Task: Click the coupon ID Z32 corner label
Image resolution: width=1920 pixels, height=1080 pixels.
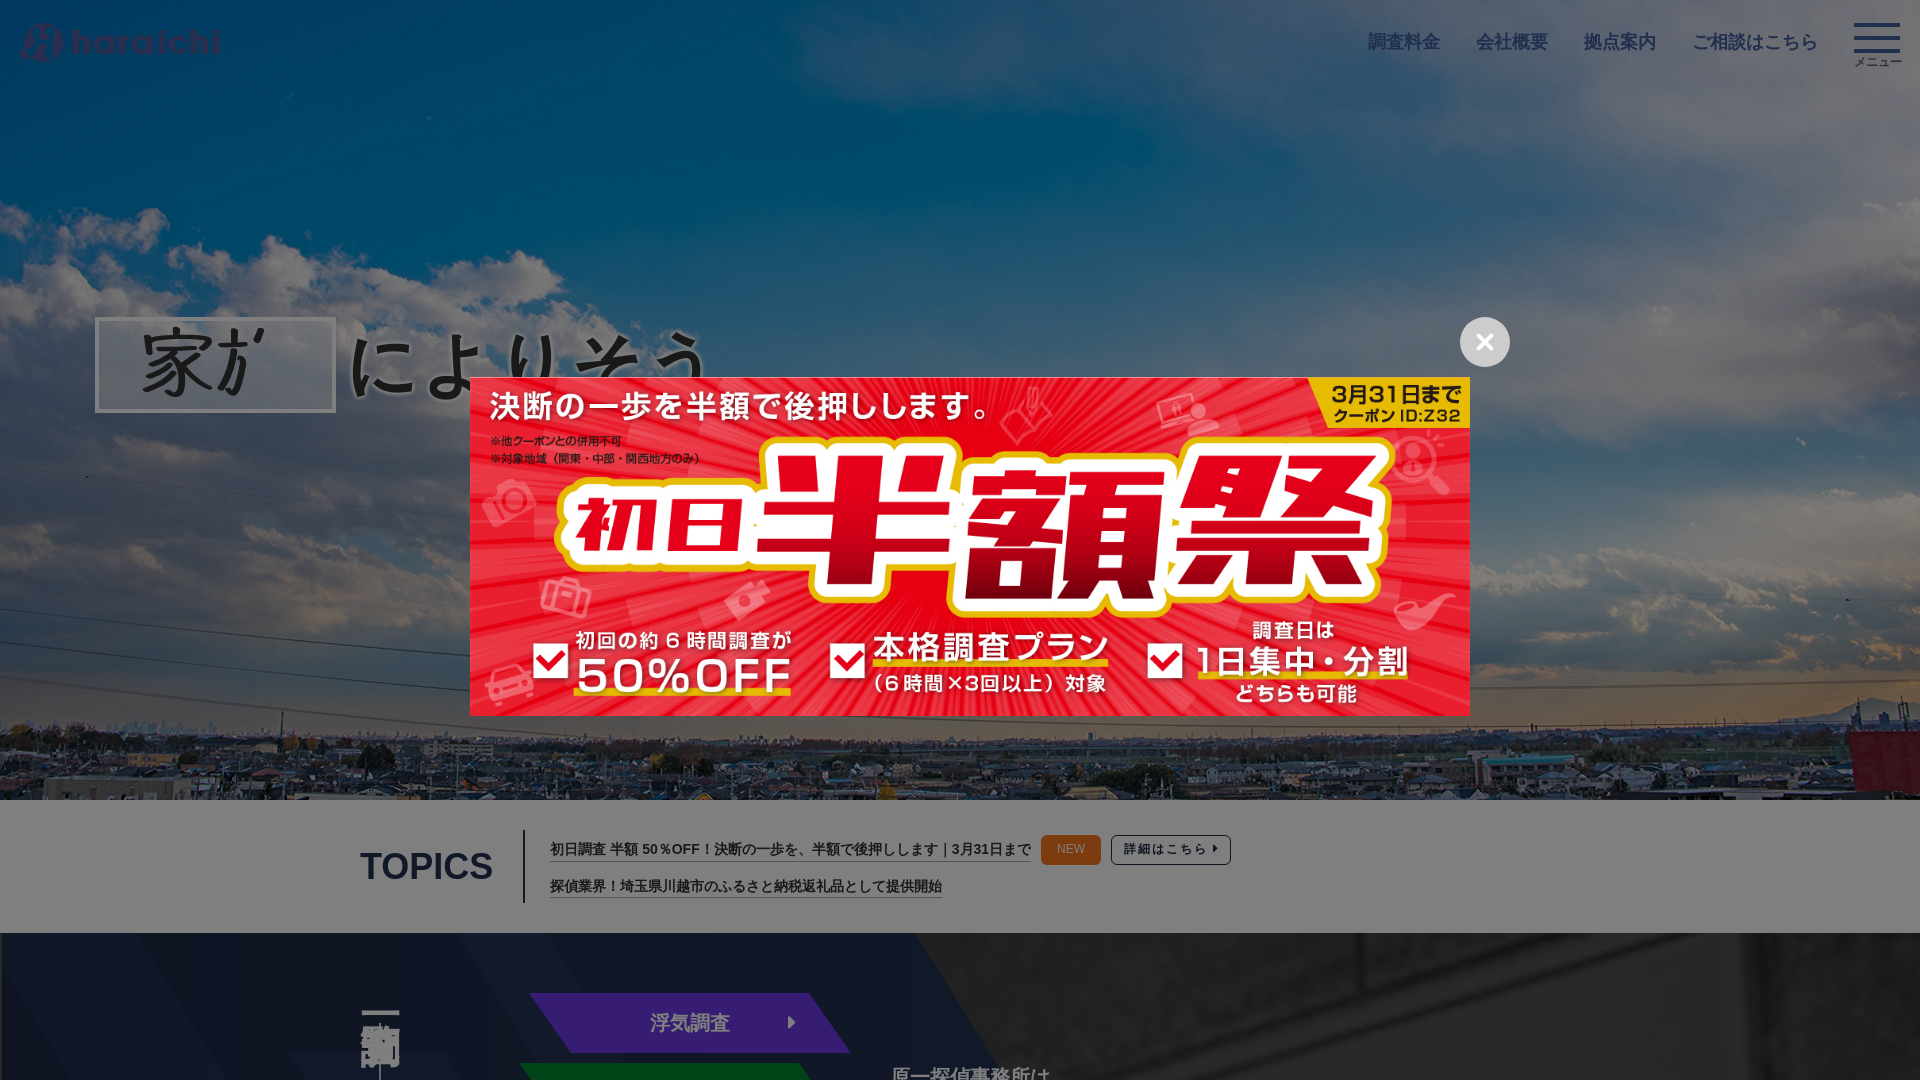Action: [1396, 404]
